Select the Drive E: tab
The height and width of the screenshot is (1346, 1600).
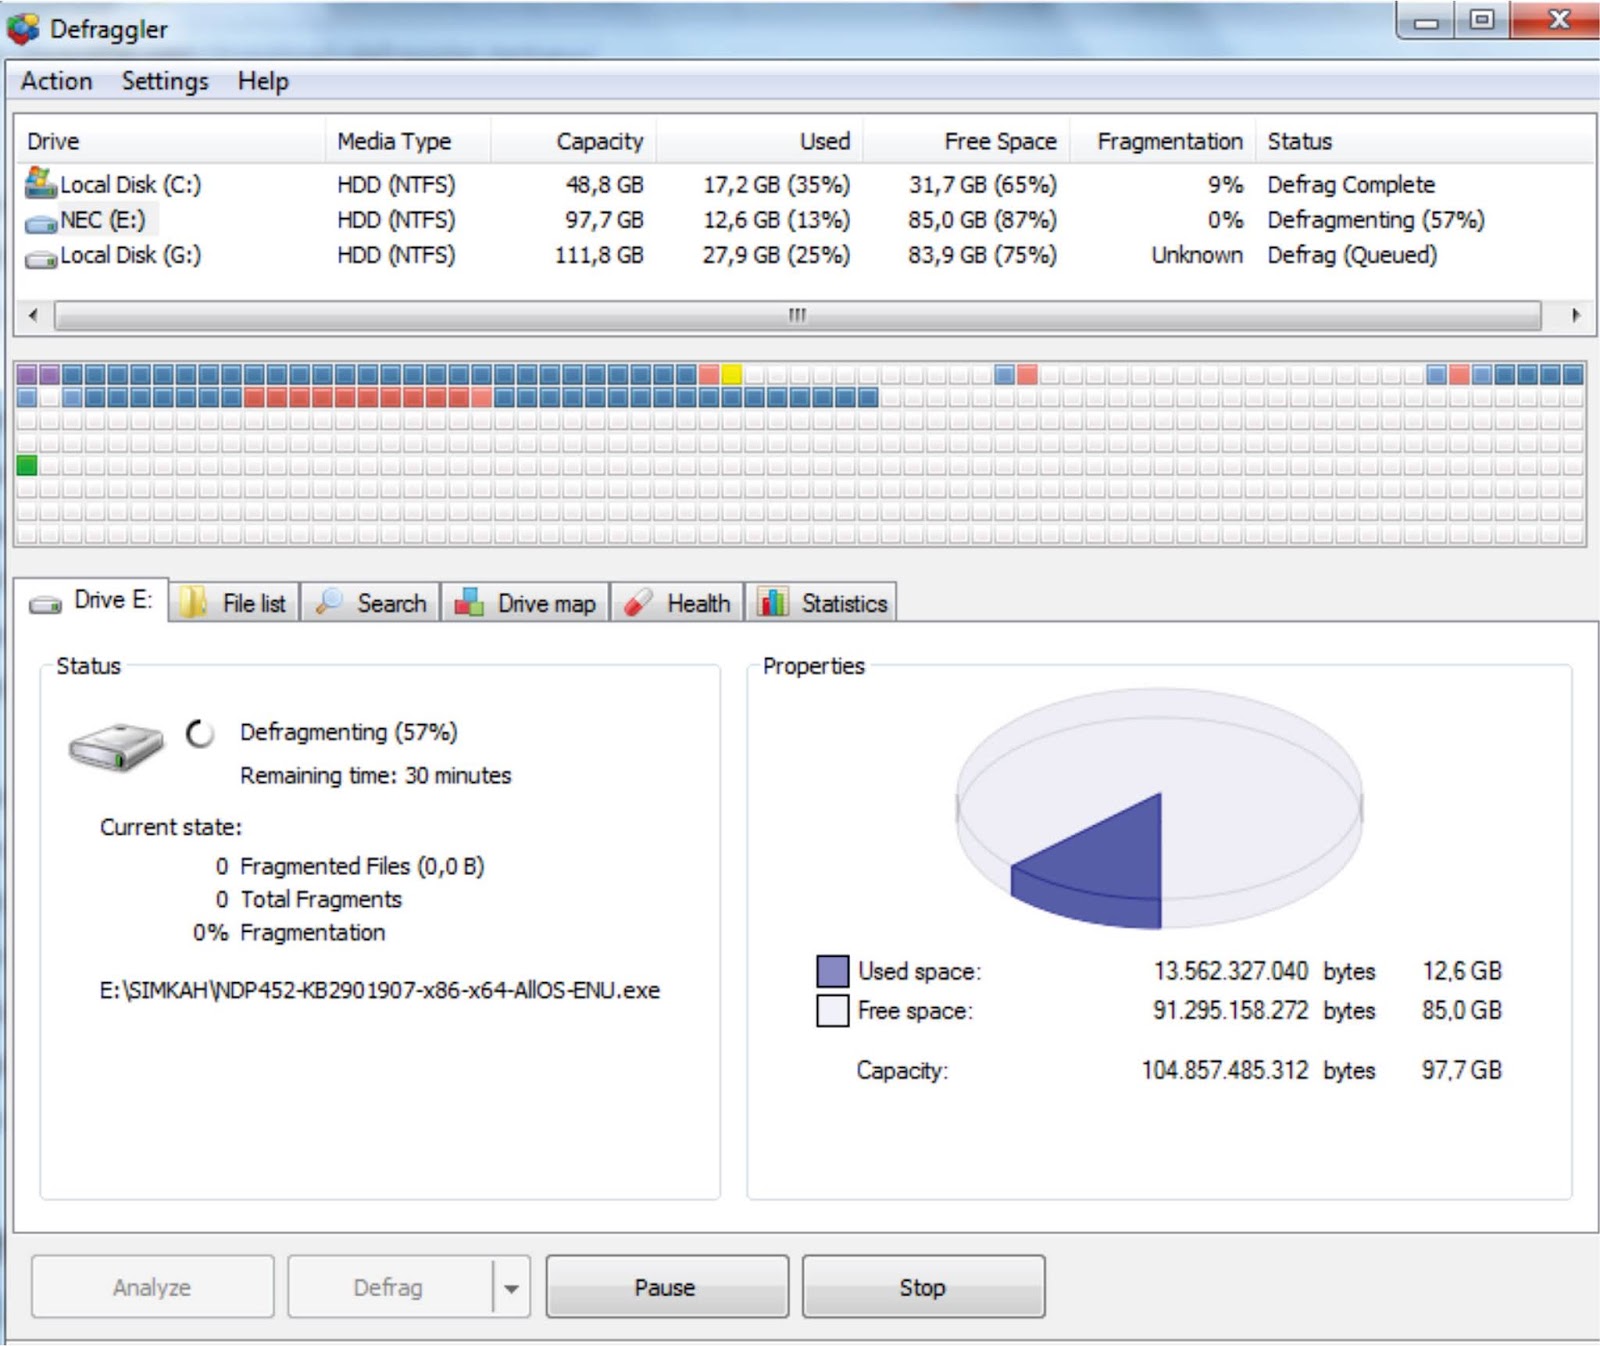tap(91, 600)
